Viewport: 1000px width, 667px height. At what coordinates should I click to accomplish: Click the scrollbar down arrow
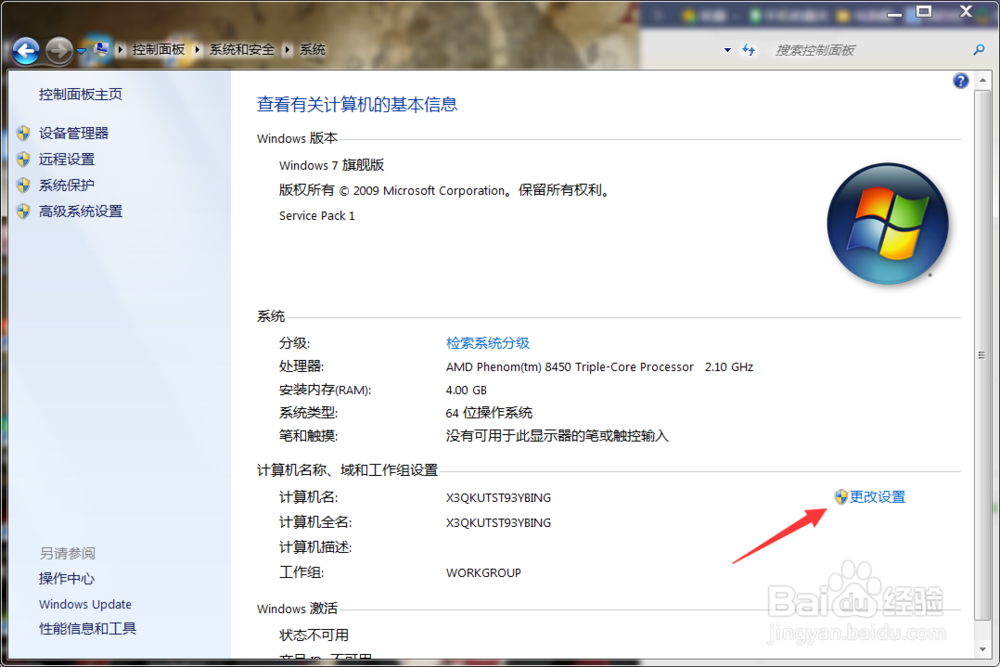[x=982, y=649]
